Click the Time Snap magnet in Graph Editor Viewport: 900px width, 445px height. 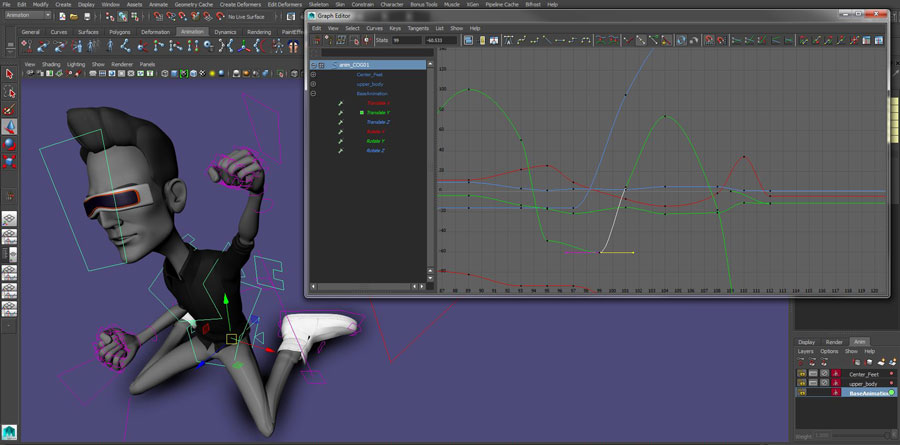(x=709, y=40)
